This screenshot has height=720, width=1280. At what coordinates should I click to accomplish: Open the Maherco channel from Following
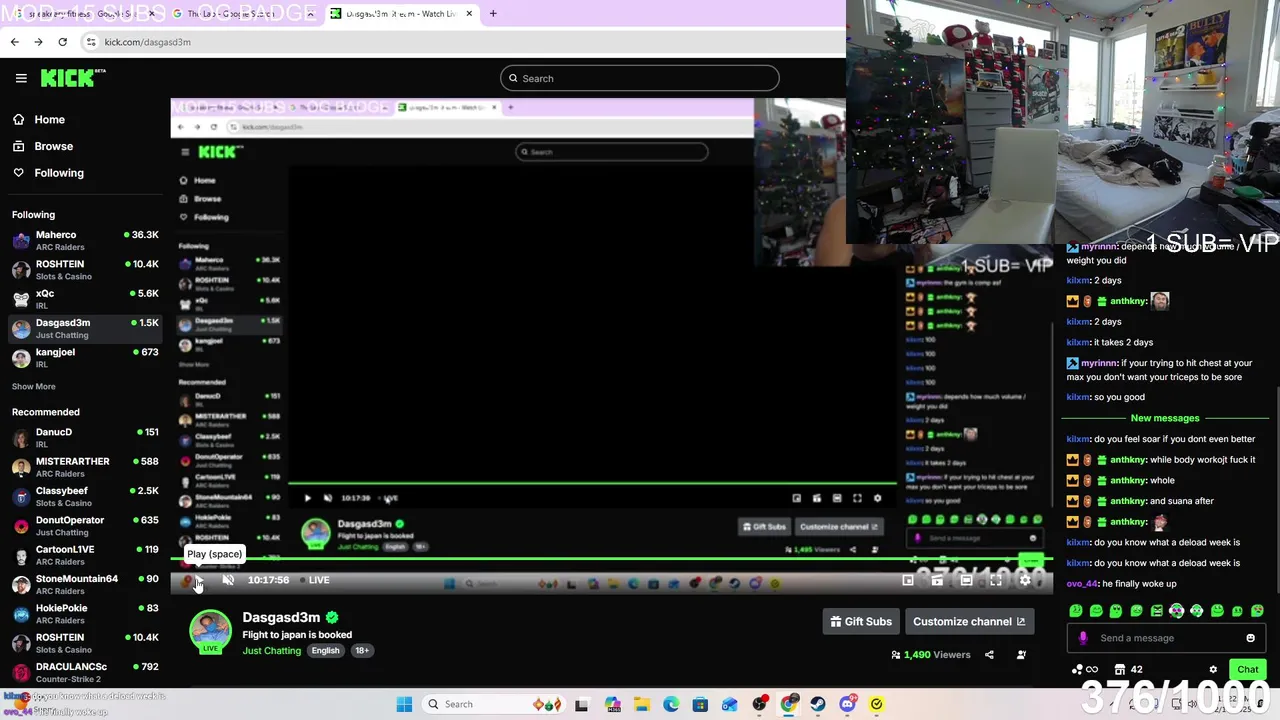pos(85,241)
